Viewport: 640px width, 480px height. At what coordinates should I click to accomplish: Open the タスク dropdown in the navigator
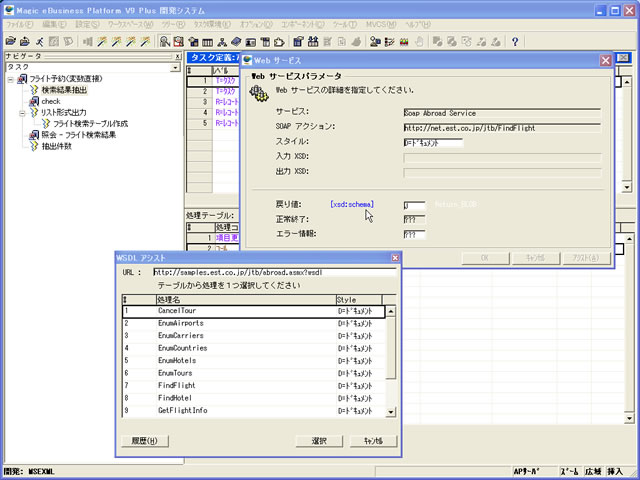(176, 67)
